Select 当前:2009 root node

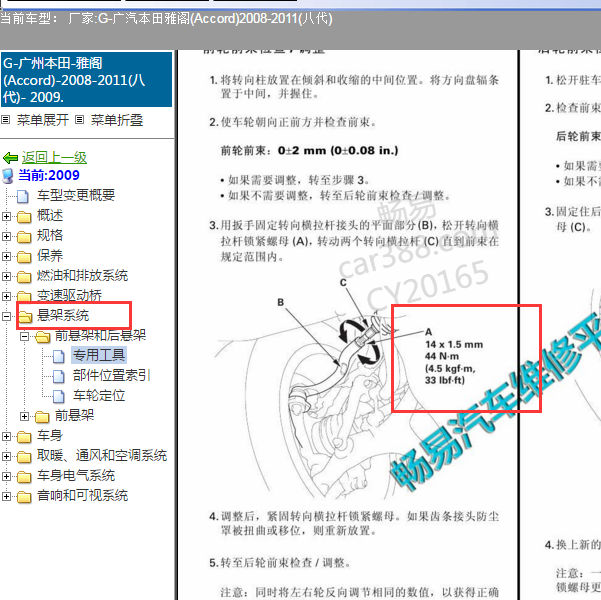click(x=49, y=175)
